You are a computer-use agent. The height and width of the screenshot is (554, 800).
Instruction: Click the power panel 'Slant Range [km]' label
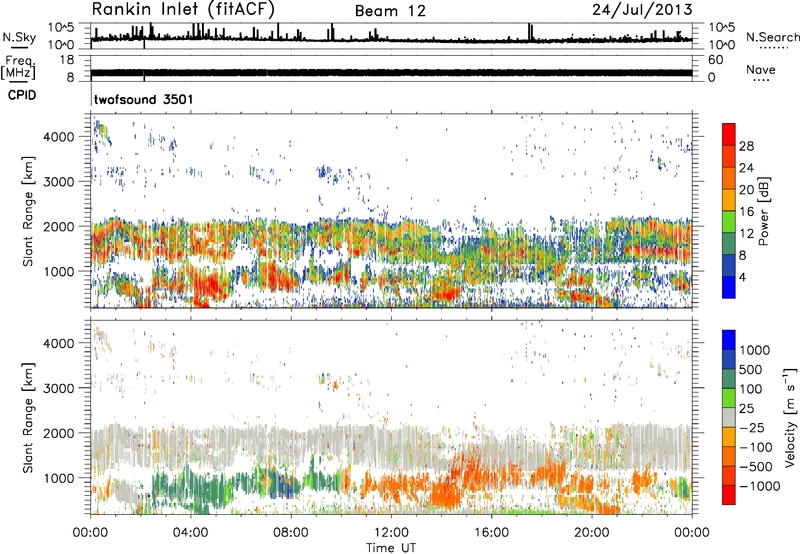pyautogui.click(x=28, y=211)
